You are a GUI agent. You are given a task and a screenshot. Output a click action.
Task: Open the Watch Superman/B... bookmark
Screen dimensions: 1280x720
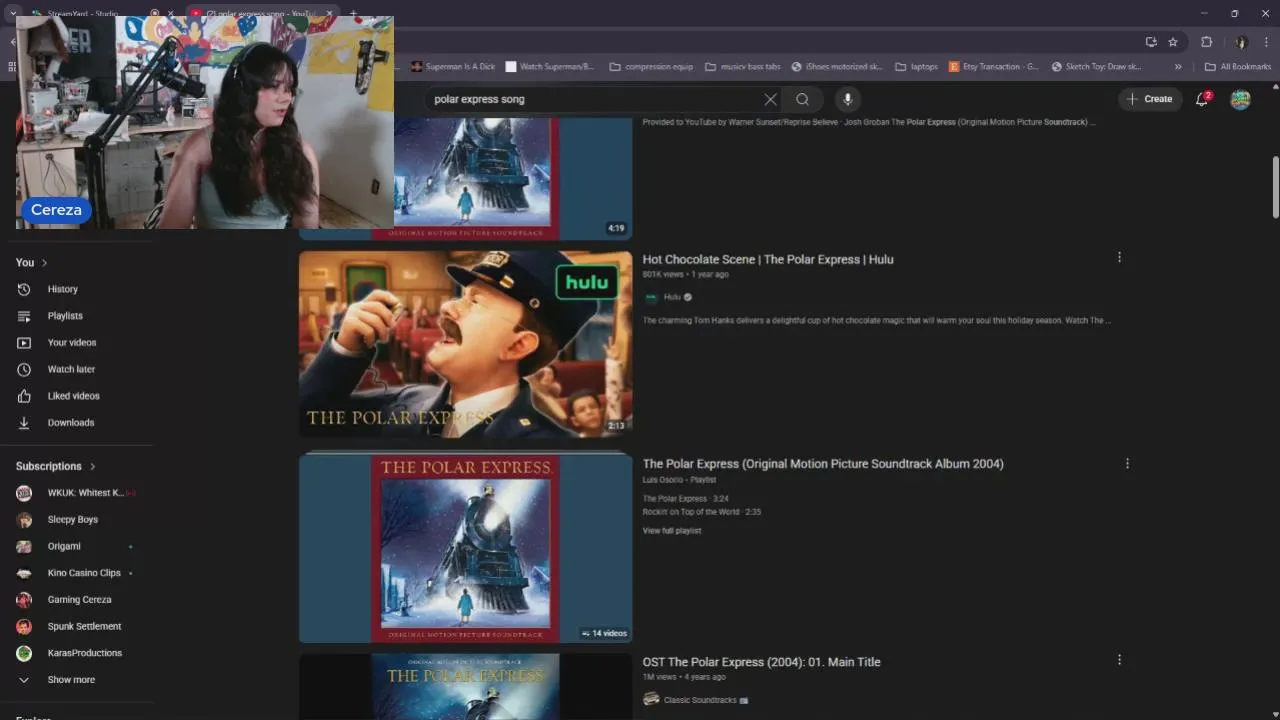coord(549,67)
